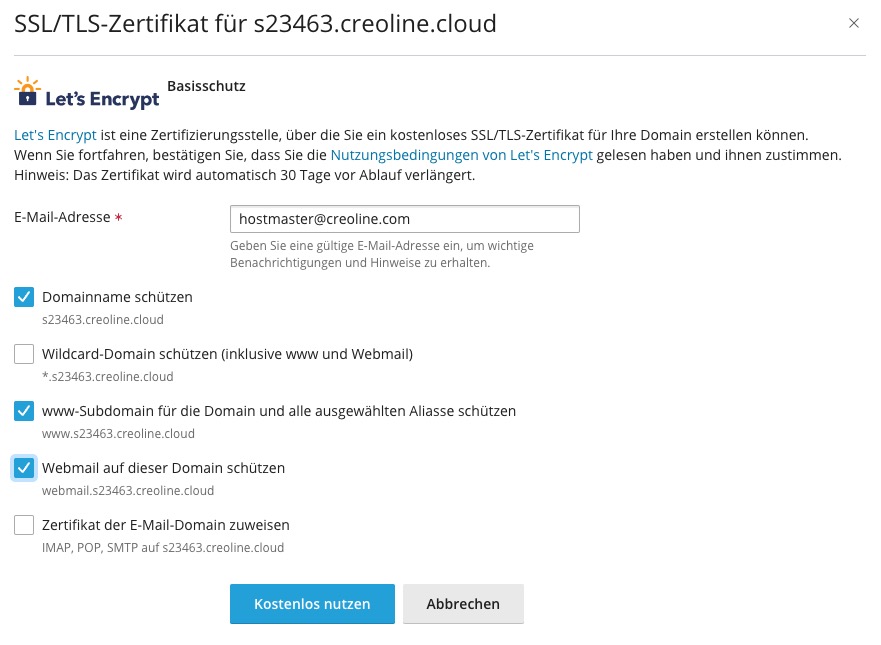Click the Let's Encrypt logo icon
Screen dimensions: 881x645
[x=87, y=93]
